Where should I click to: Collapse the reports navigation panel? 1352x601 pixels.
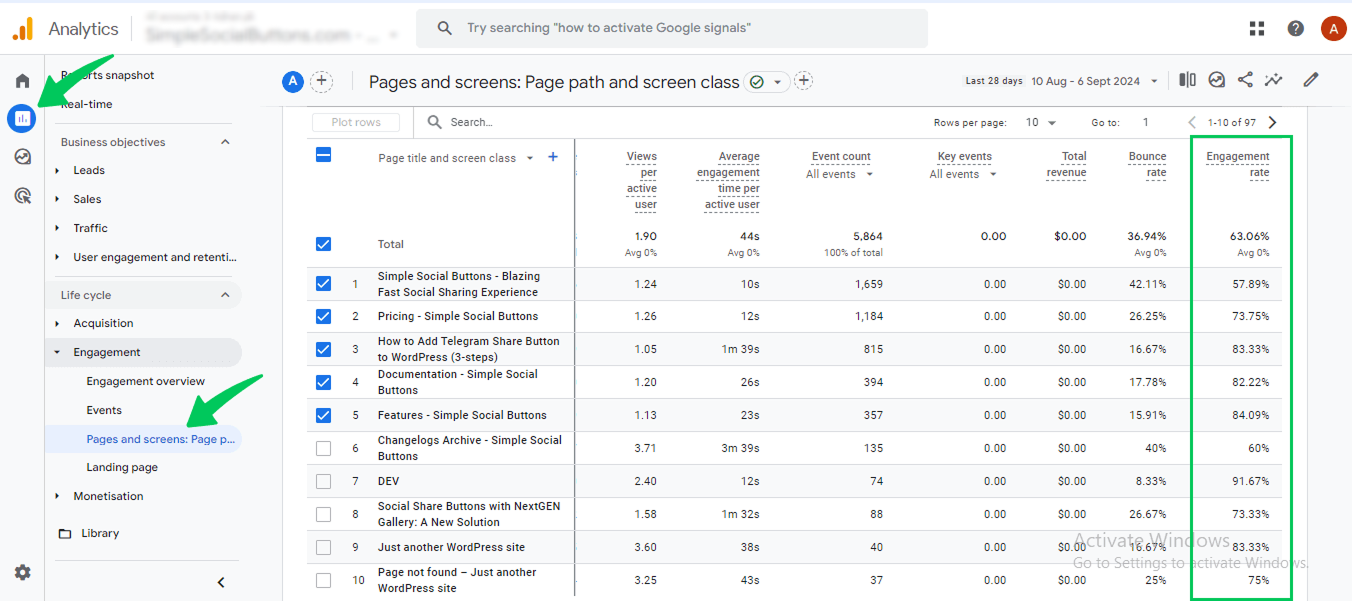(x=221, y=582)
